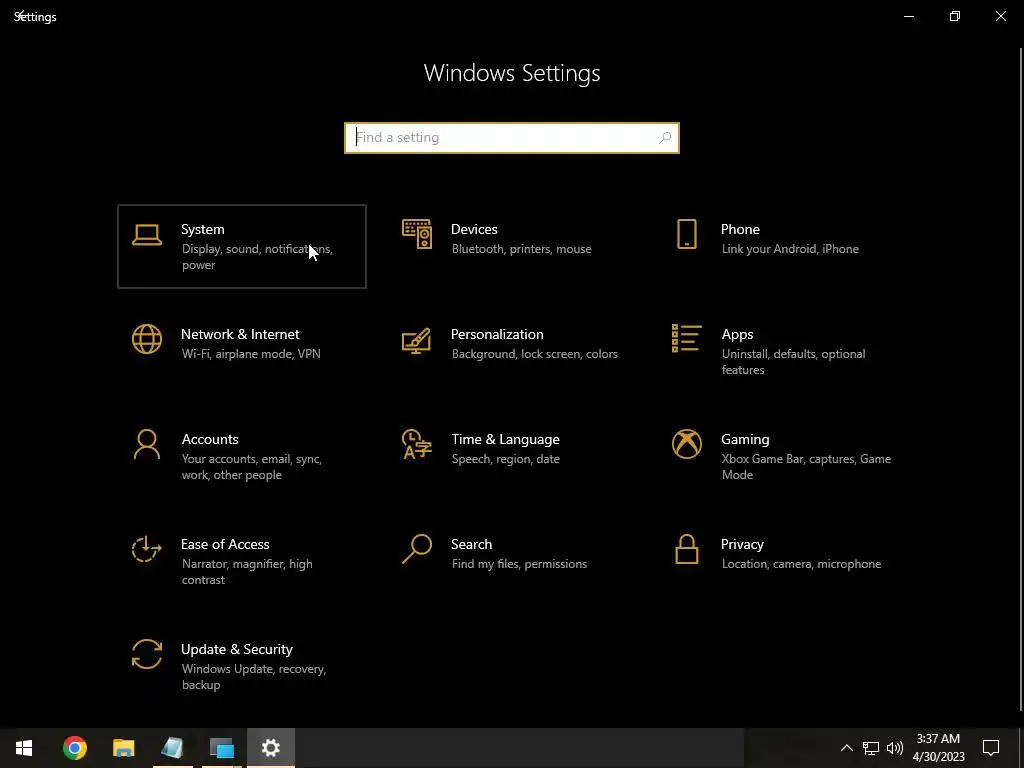Select the Network & Internet title

(x=240, y=334)
